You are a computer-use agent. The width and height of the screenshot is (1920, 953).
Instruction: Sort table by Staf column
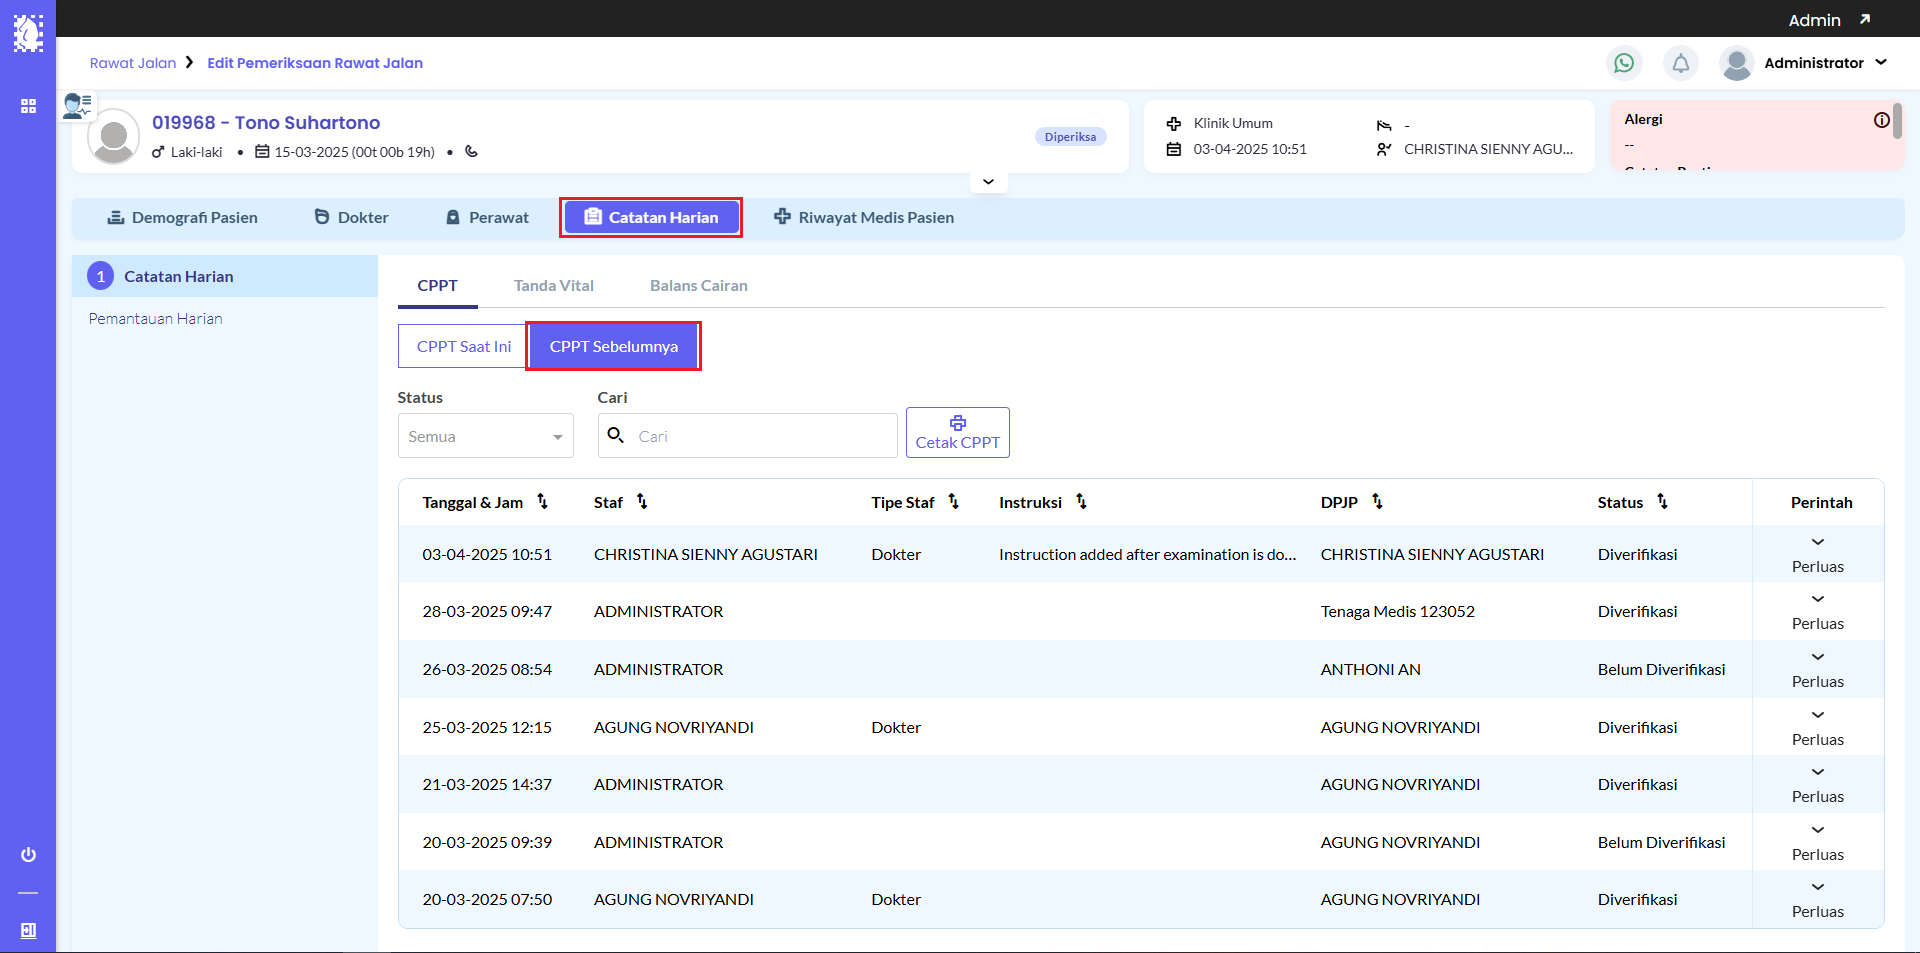point(642,501)
